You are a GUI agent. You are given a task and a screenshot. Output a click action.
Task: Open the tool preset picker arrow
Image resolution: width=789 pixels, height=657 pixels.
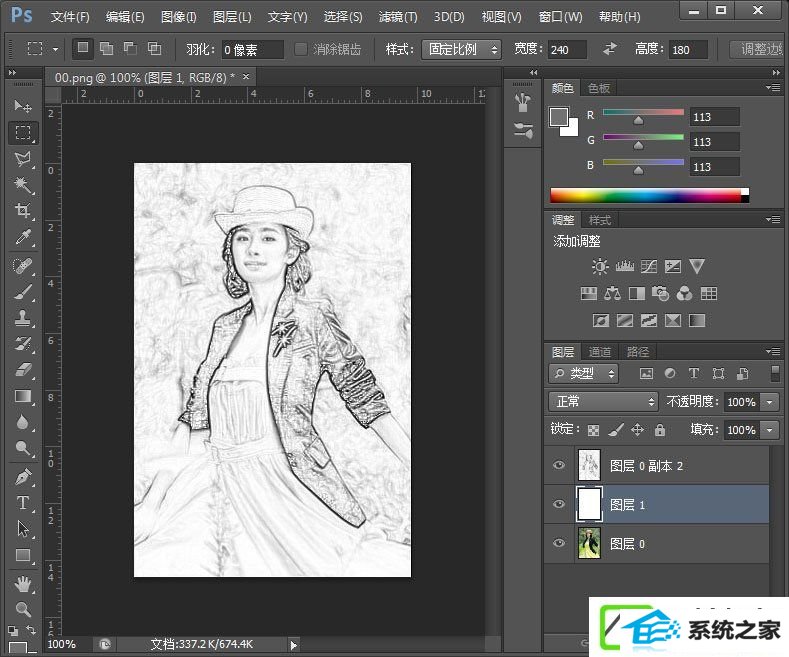coord(55,49)
